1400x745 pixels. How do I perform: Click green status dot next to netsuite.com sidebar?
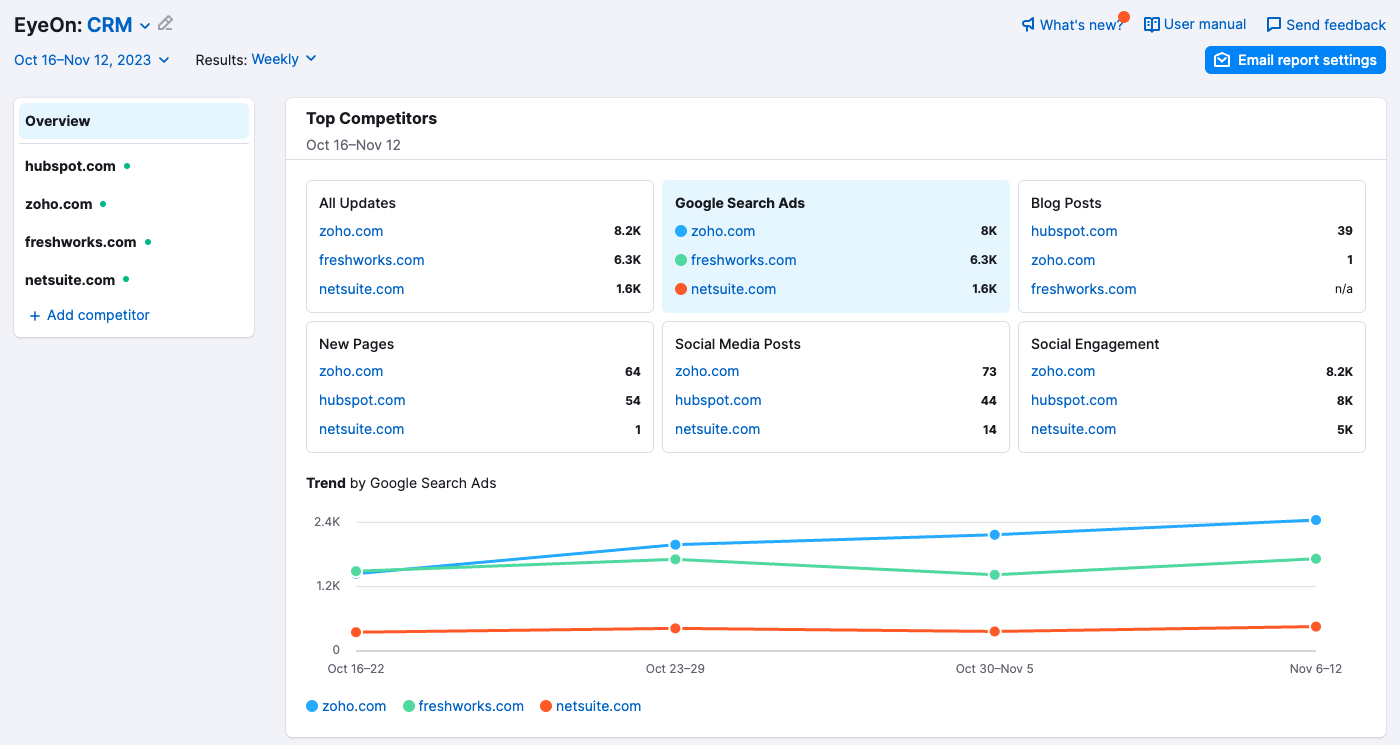click(x=127, y=280)
